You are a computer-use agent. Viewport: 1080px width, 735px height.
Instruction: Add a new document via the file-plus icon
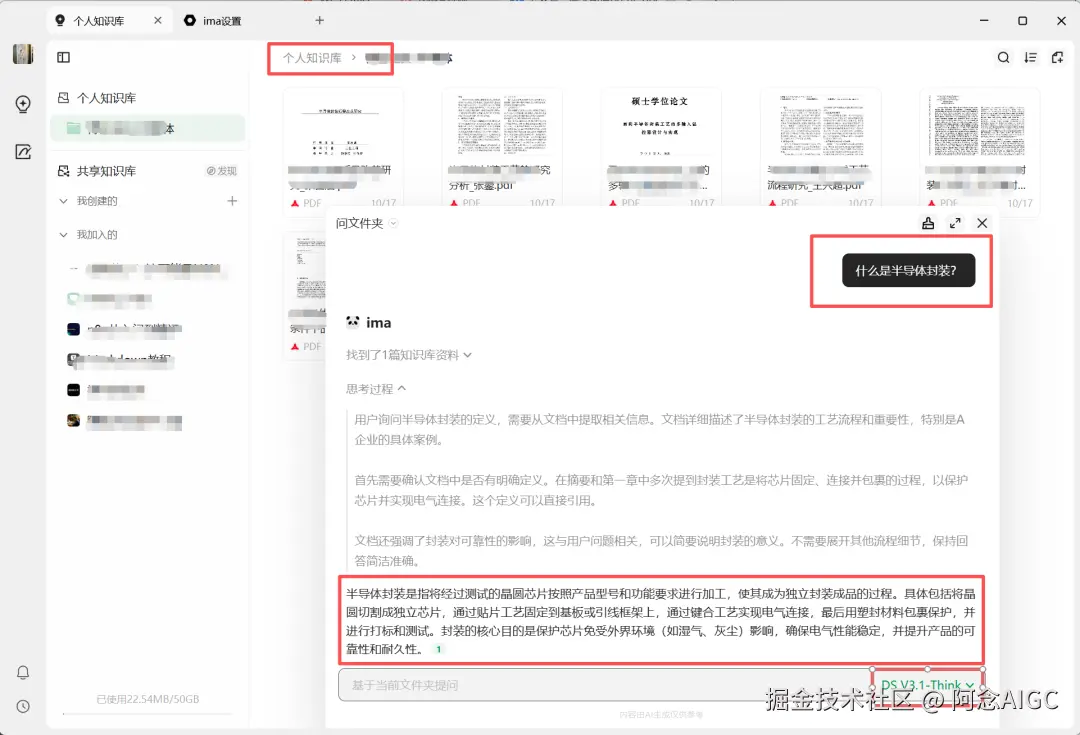pos(1057,58)
